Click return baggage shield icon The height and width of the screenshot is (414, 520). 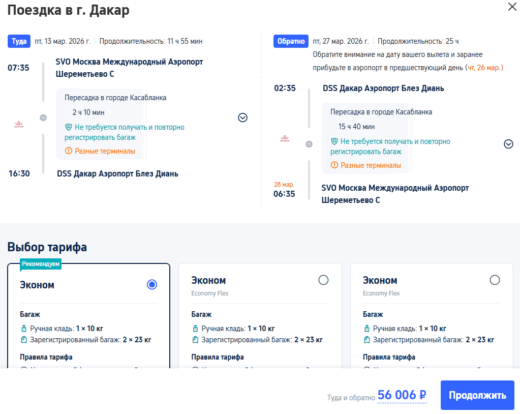(334, 141)
